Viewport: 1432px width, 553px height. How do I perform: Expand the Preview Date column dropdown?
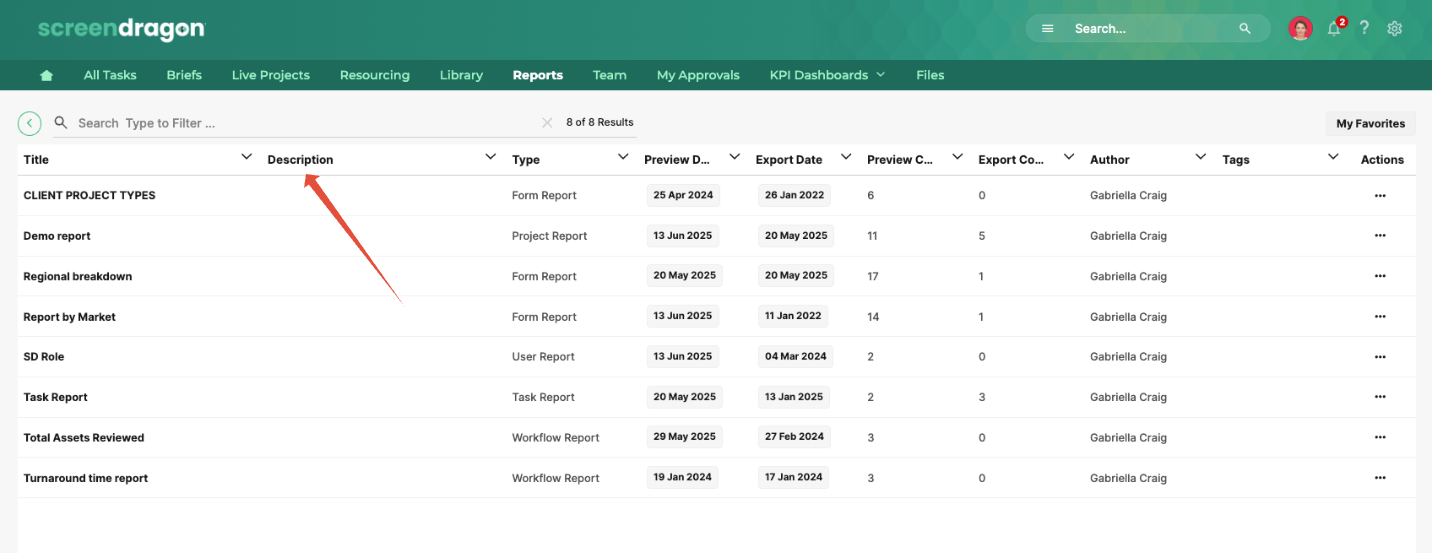[735, 157]
